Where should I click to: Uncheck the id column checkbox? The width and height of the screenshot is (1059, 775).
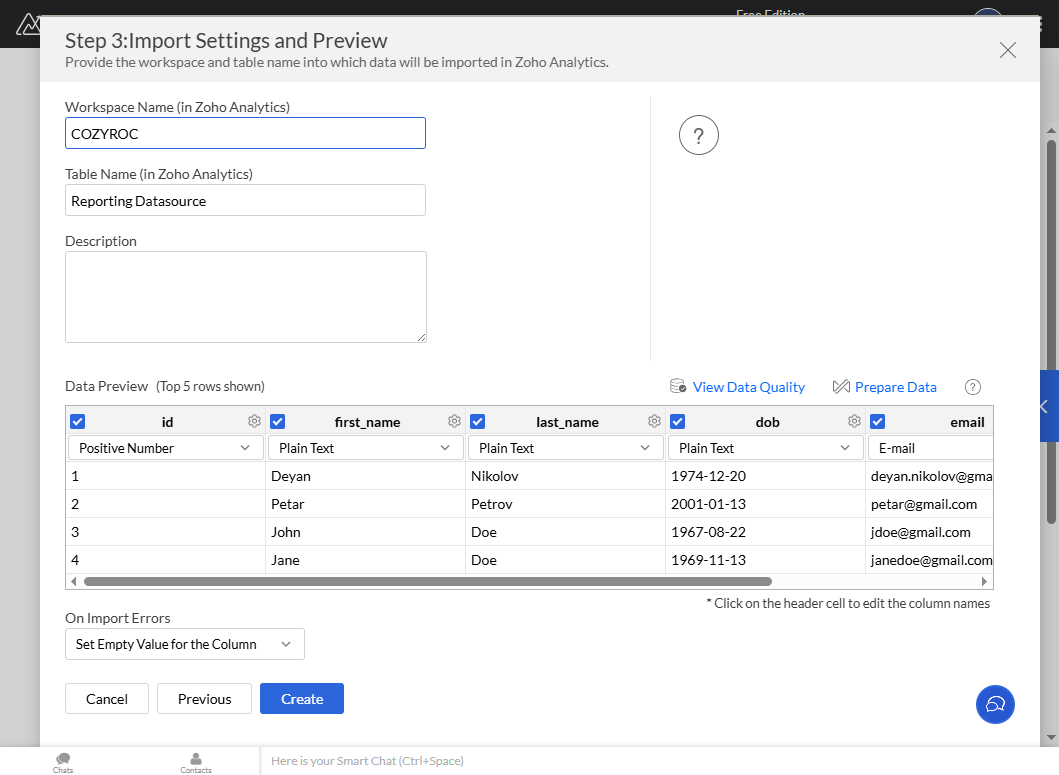pyautogui.click(x=78, y=422)
